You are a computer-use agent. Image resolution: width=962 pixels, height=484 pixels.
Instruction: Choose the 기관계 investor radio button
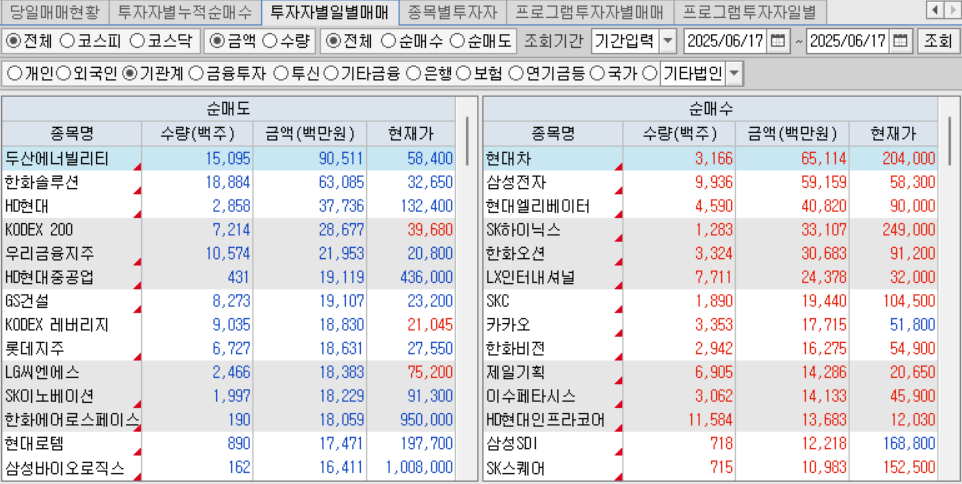click(x=129, y=74)
